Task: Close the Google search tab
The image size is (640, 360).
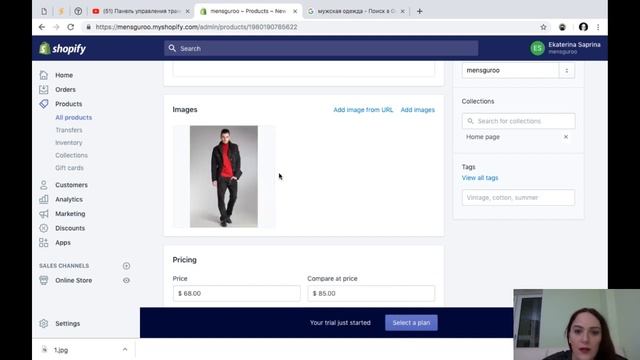Action: pos(402,11)
